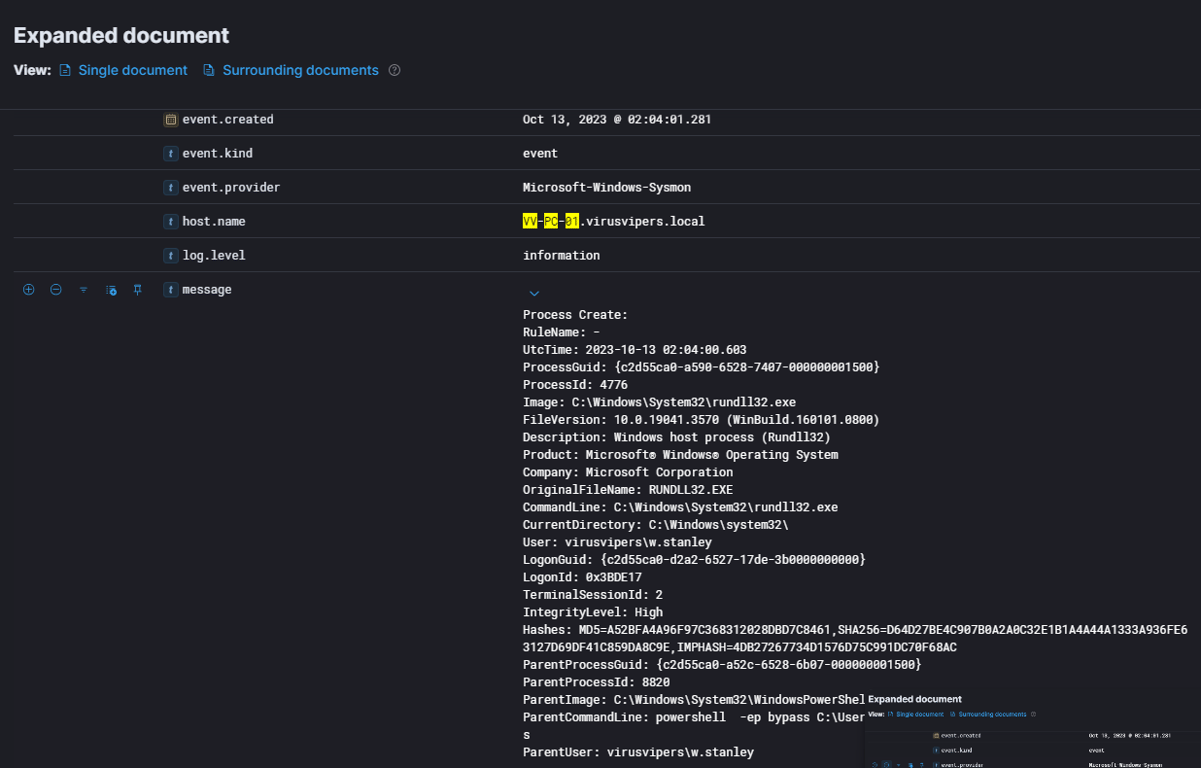The height and width of the screenshot is (768, 1201).
Task: Click the filter for value plus icon on message row
Action: tap(29, 290)
